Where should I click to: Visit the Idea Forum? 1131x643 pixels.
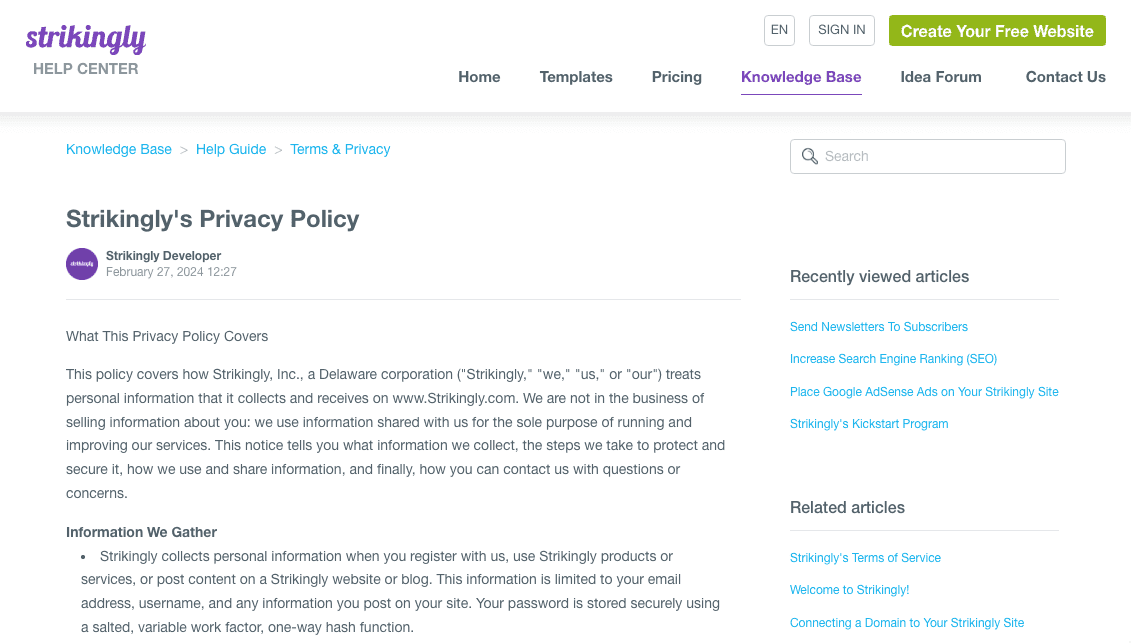[941, 77]
